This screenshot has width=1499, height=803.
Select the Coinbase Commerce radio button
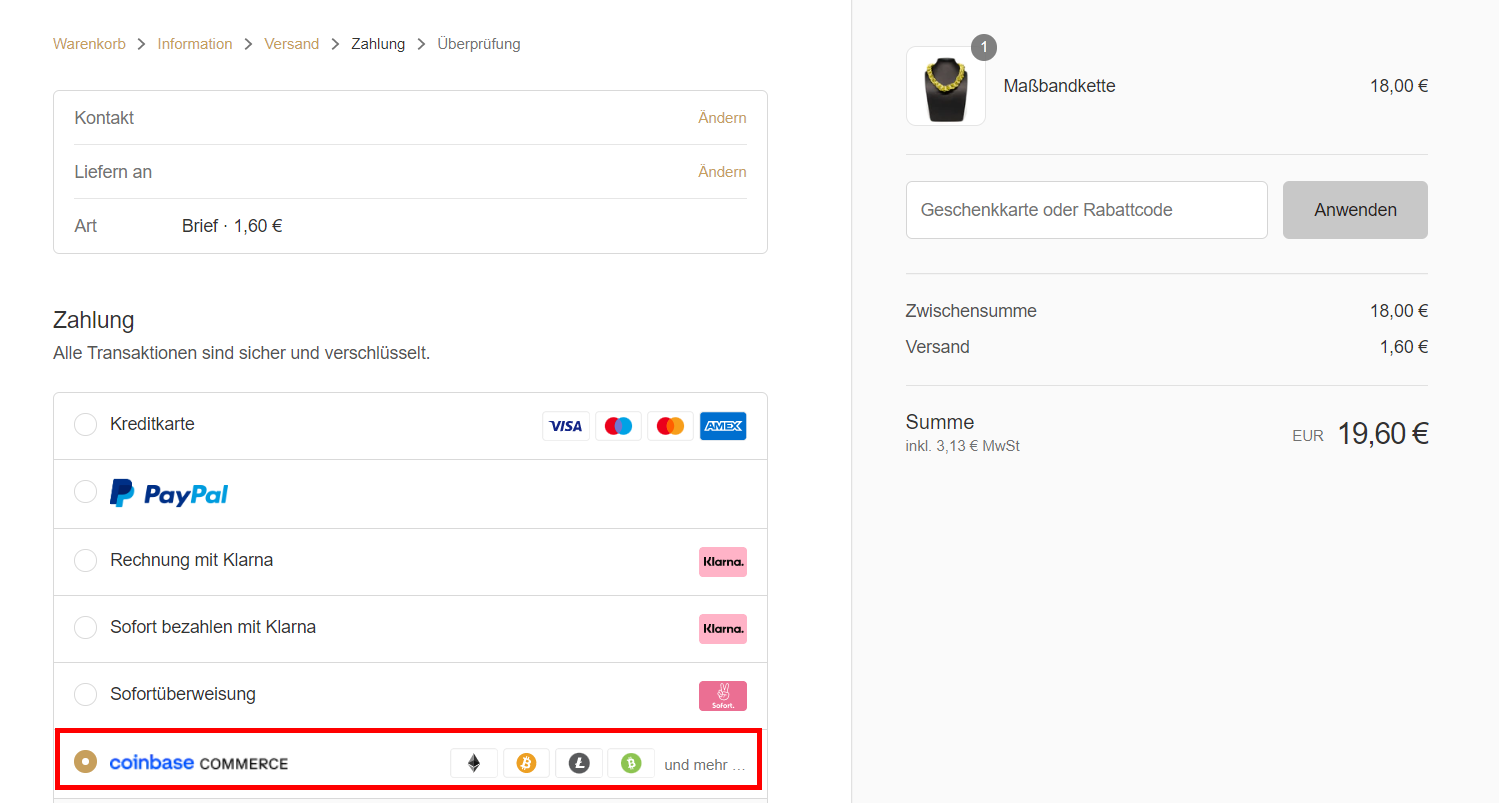(86, 762)
